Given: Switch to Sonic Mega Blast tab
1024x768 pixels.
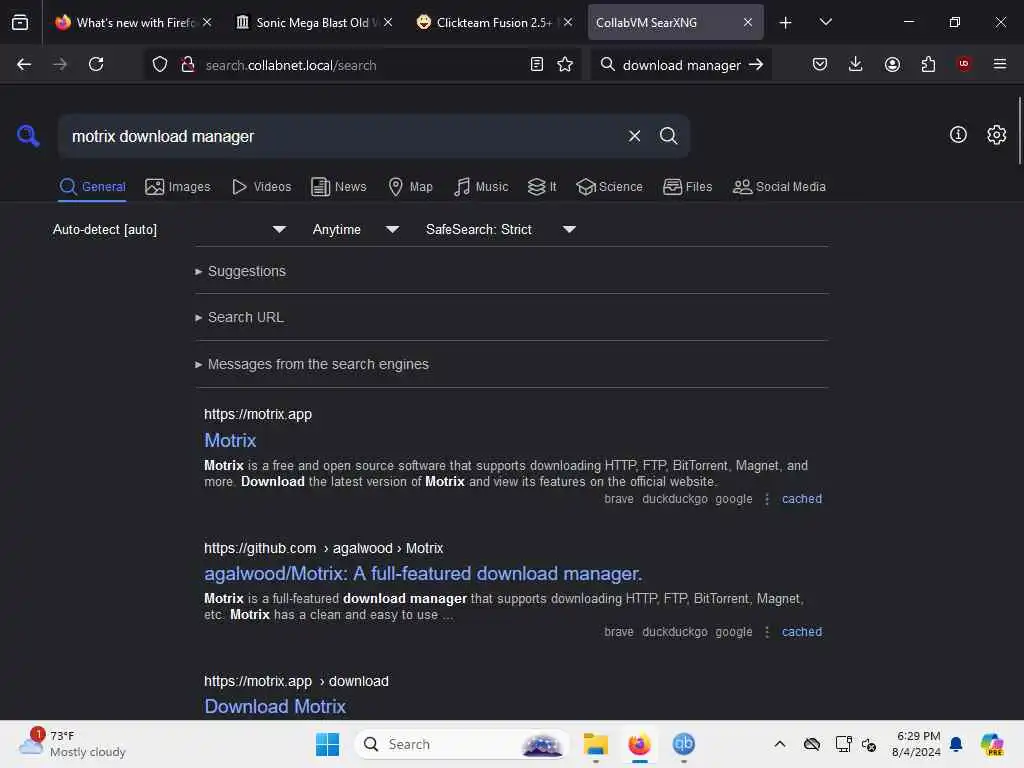Looking at the screenshot, I should pyautogui.click(x=313, y=22).
